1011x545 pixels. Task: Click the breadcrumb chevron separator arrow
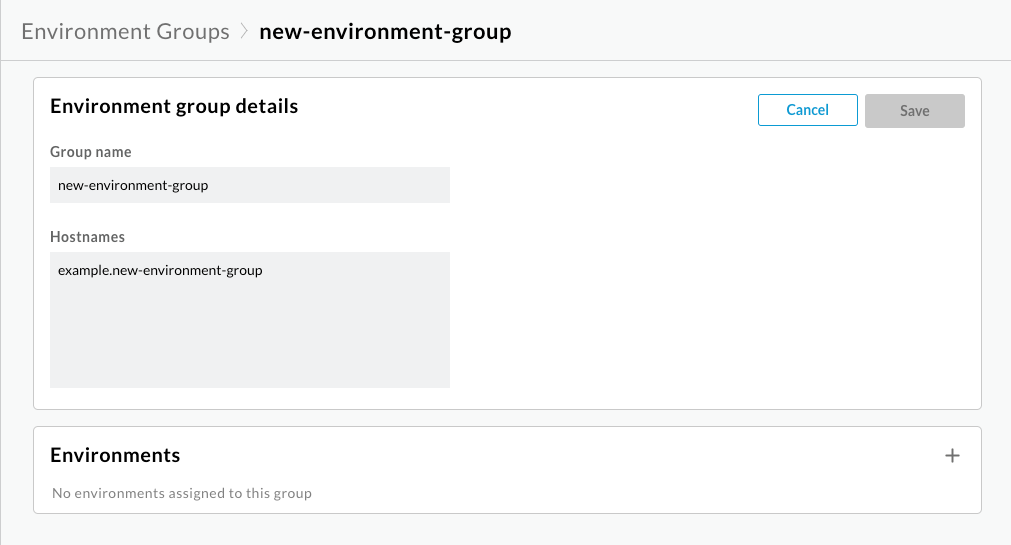tap(244, 32)
